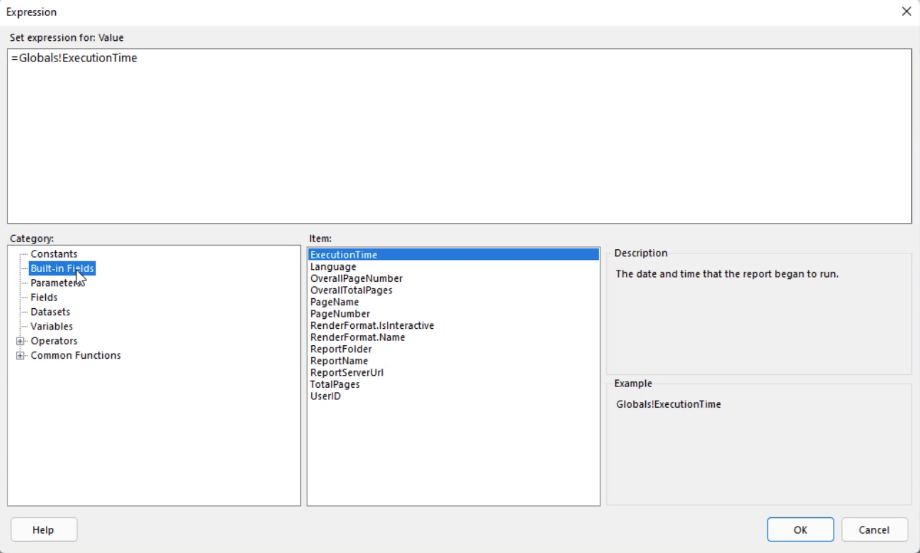Select Variables in the Category tree
Image resolution: width=920 pixels, height=553 pixels.
[x=52, y=326]
